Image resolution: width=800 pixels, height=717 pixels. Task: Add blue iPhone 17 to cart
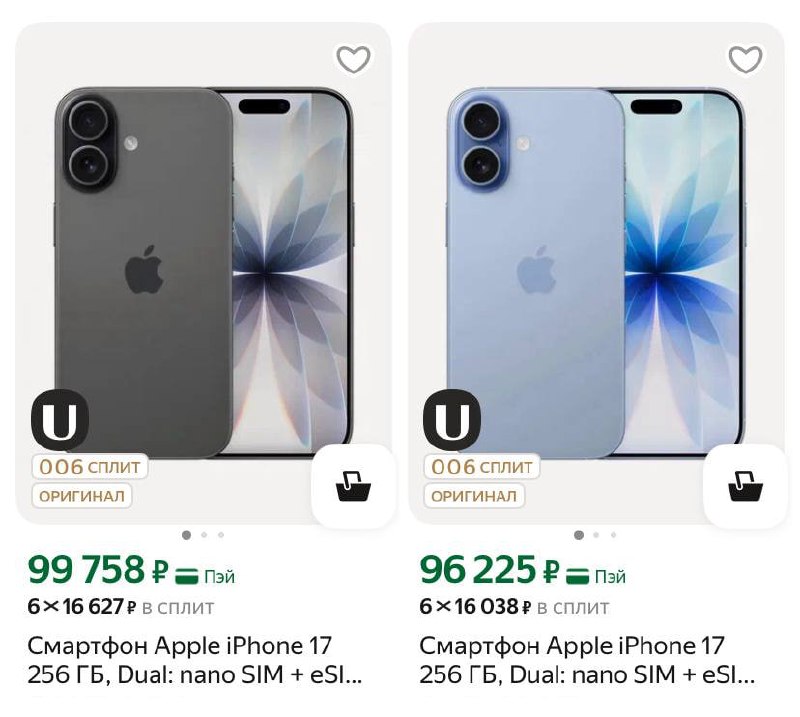[745, 486]
